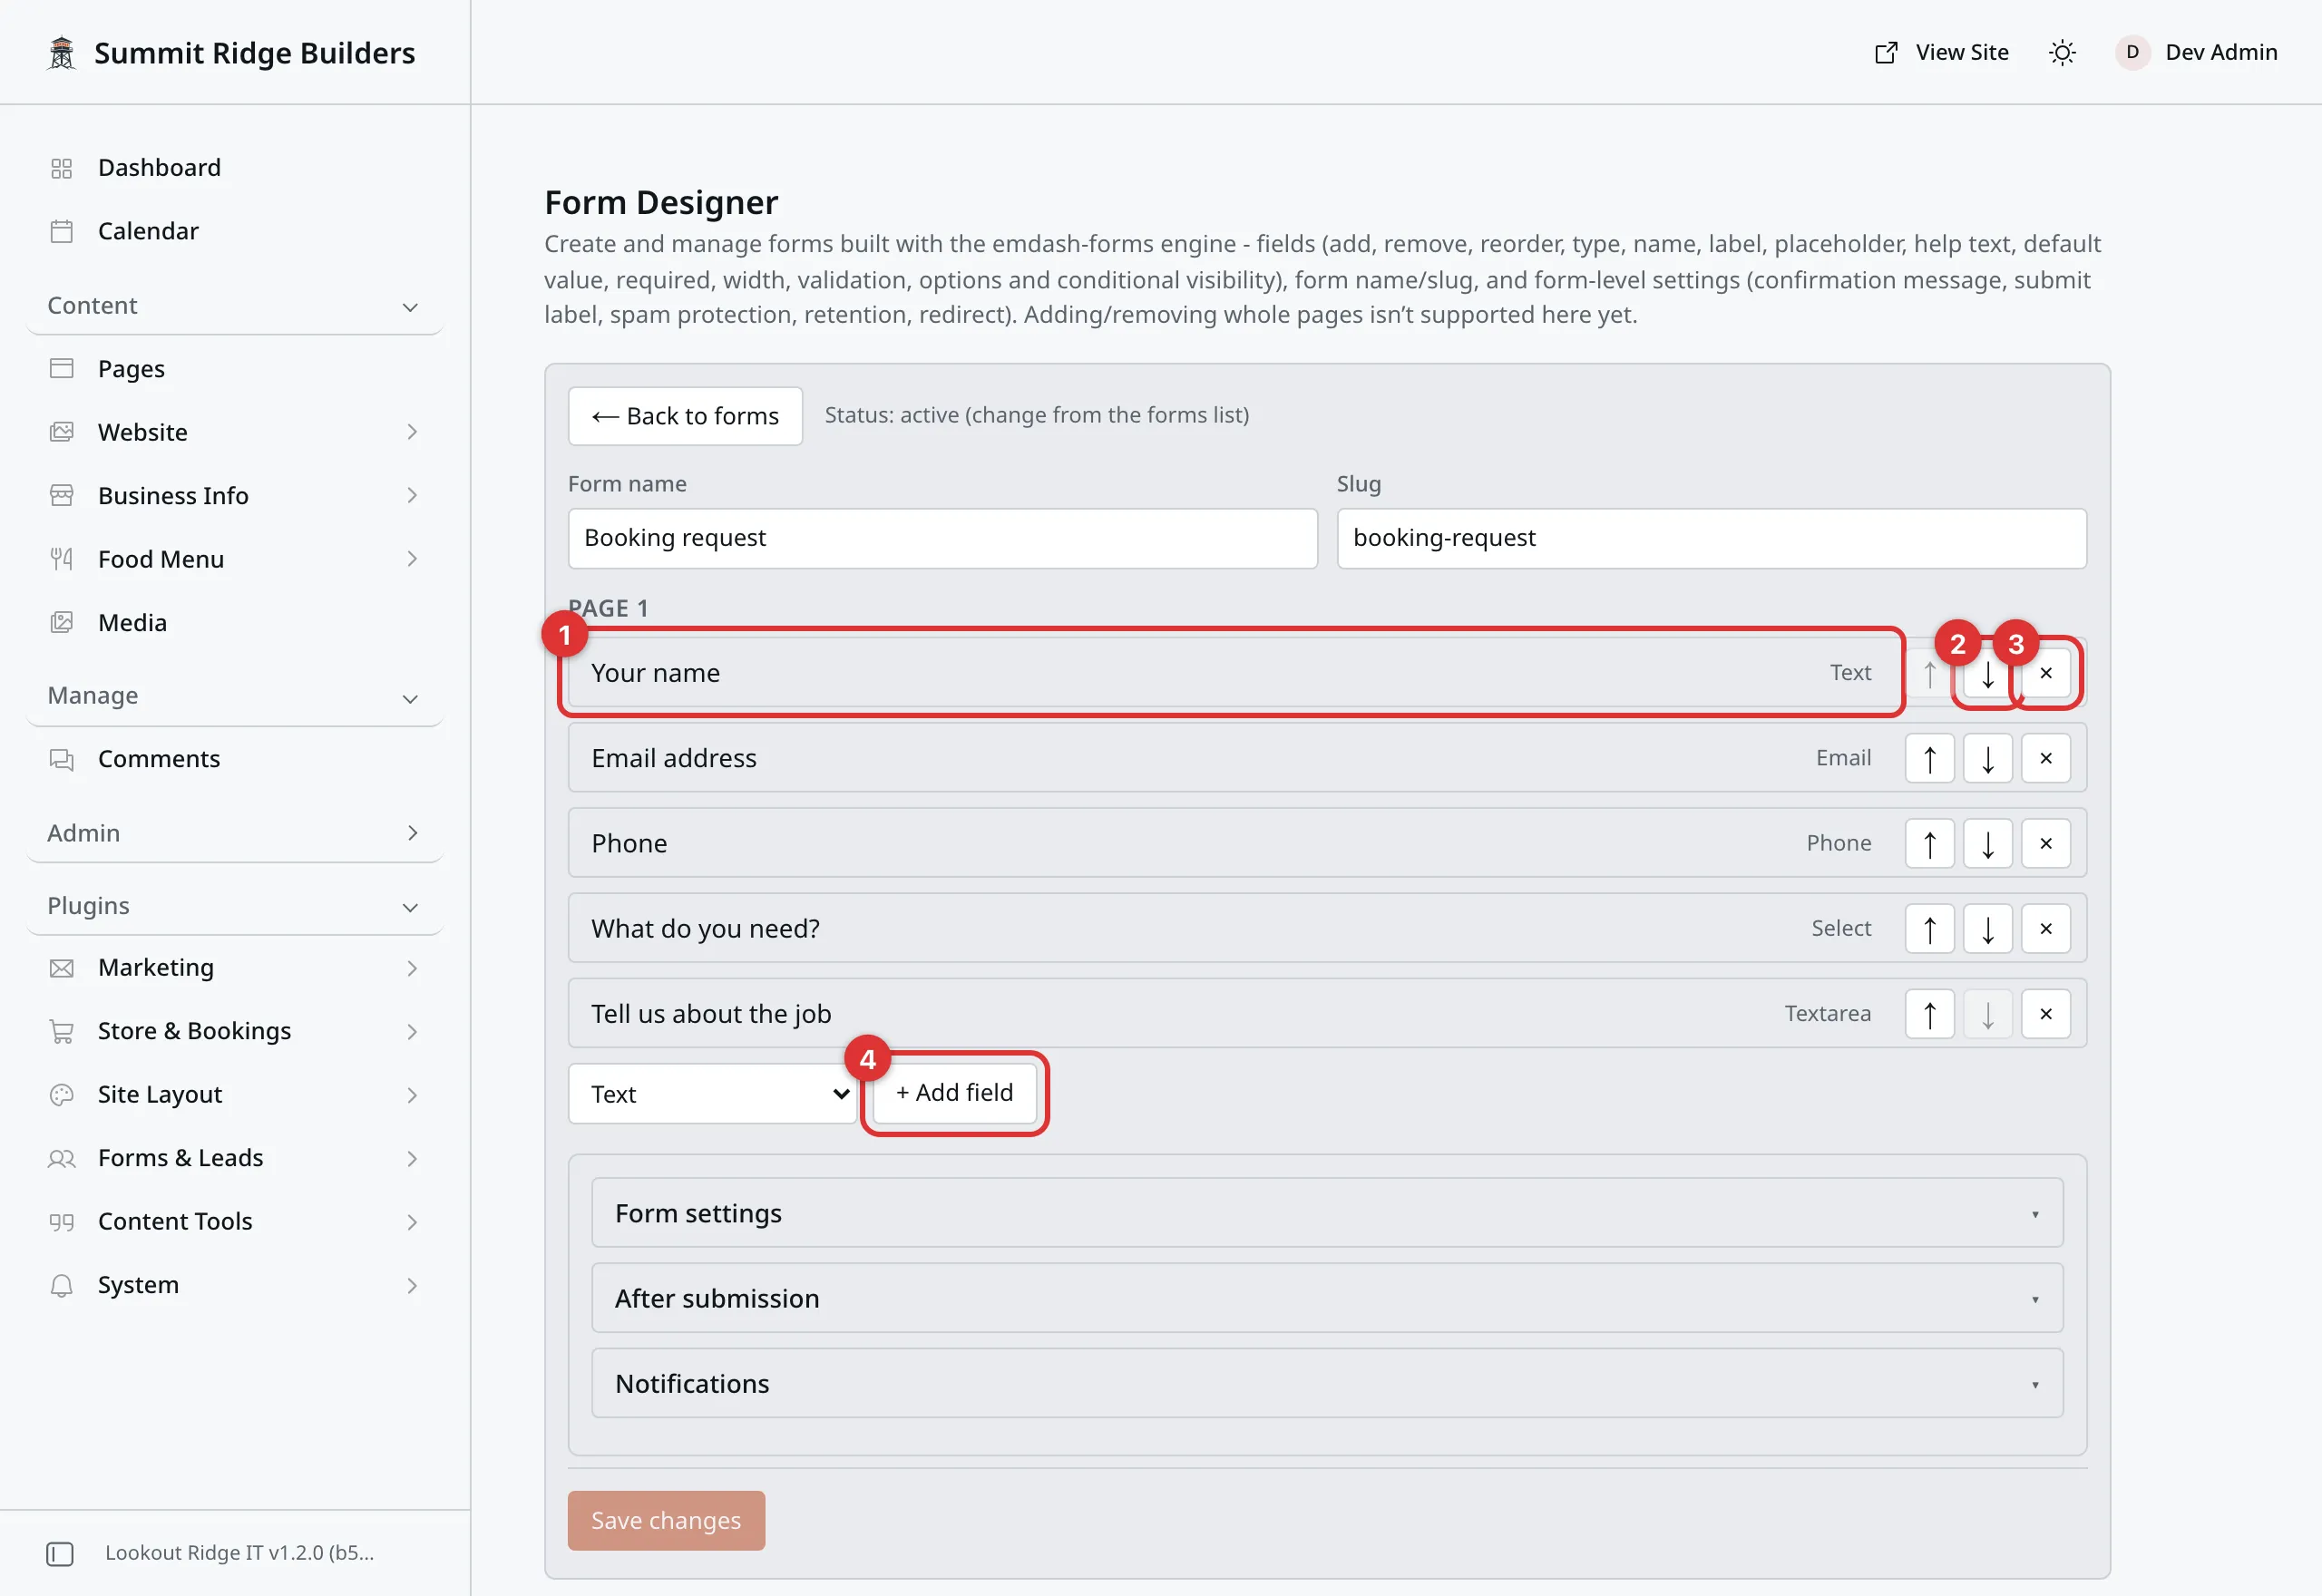
Task: Click the Save changes button
Action: 666,1521
